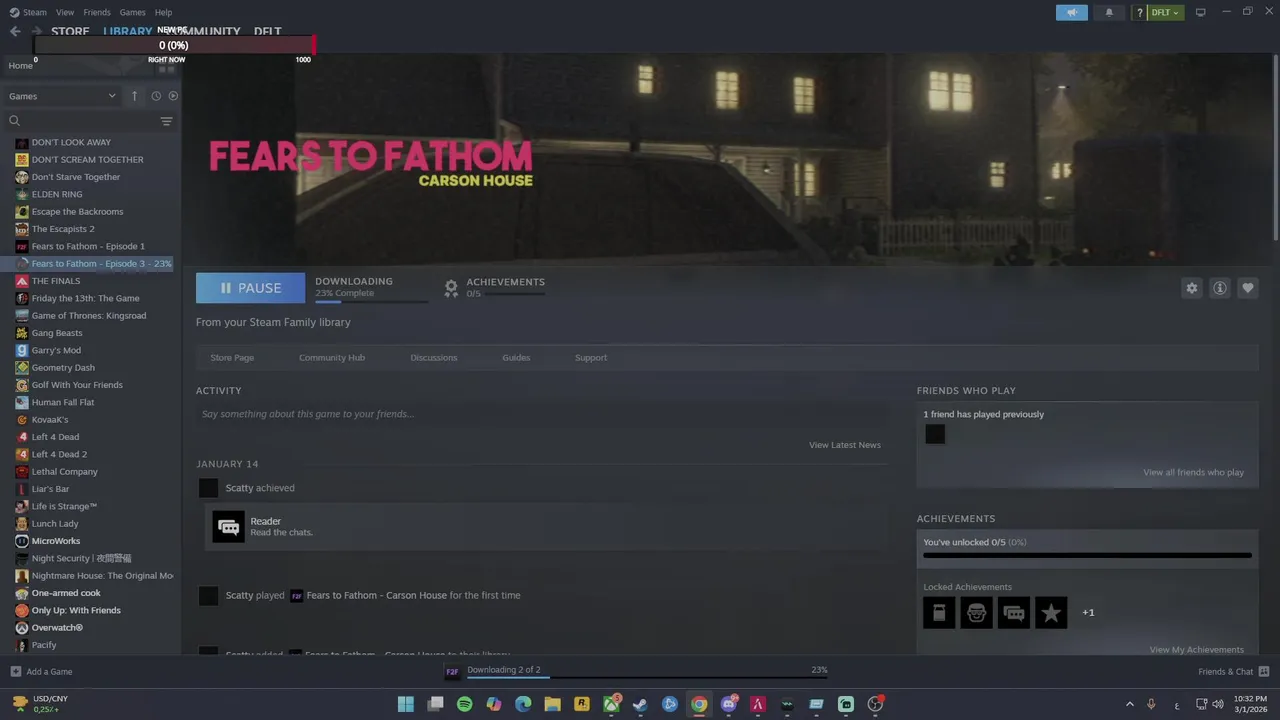Click the achievements progress bar
The height and width of the screenshot is (720, 1280).
tap(1087, 555)
